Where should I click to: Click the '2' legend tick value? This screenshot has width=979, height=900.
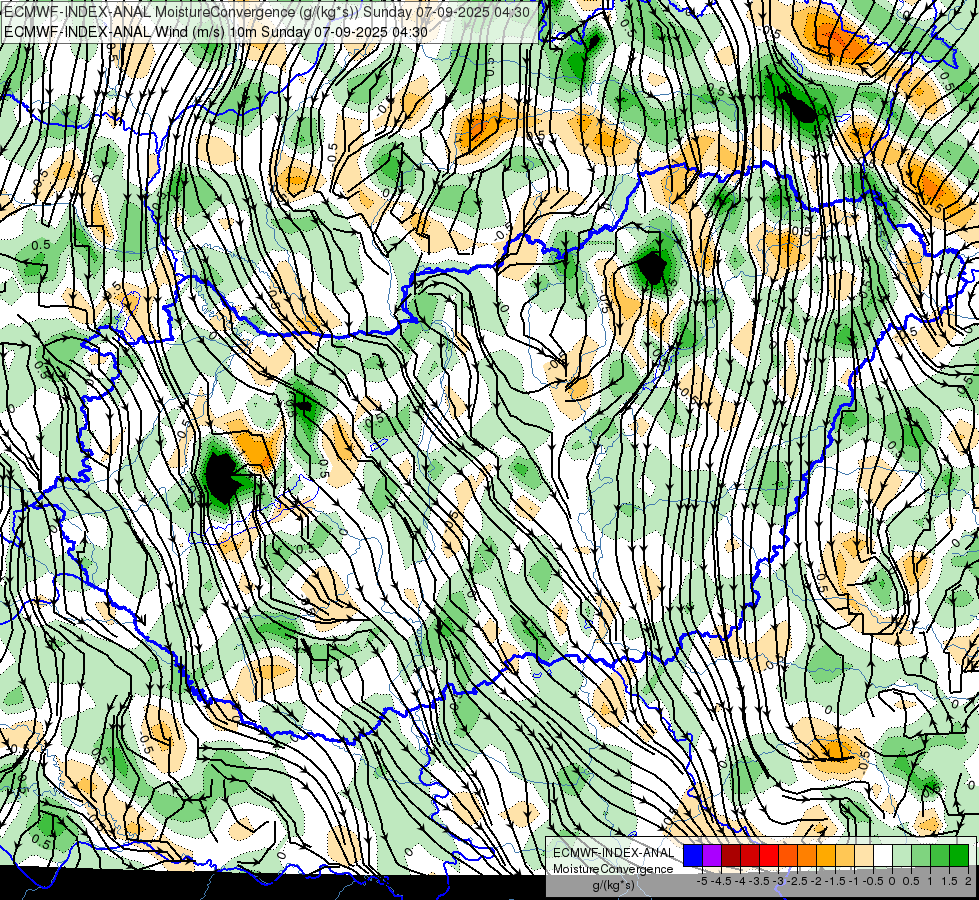pyautogui.click(x=968, y=881)
